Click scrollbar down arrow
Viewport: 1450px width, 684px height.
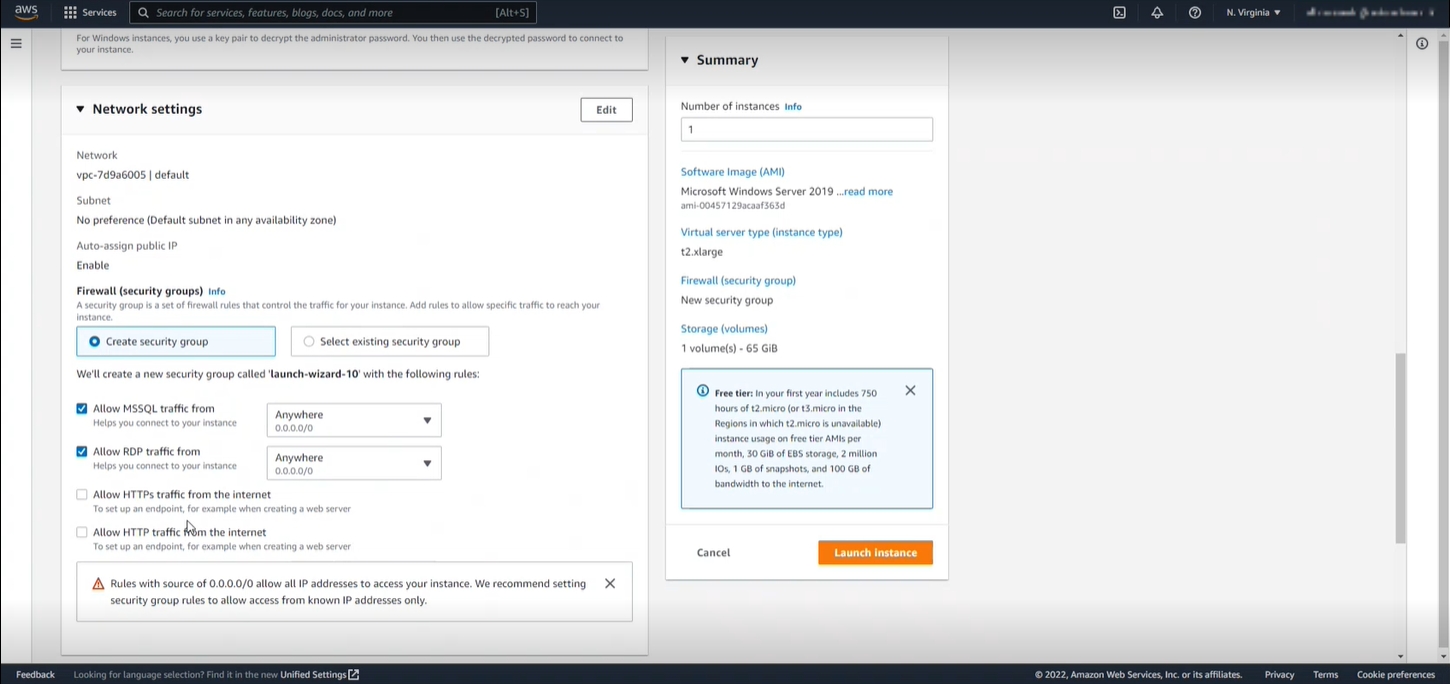coord(1400,657)
